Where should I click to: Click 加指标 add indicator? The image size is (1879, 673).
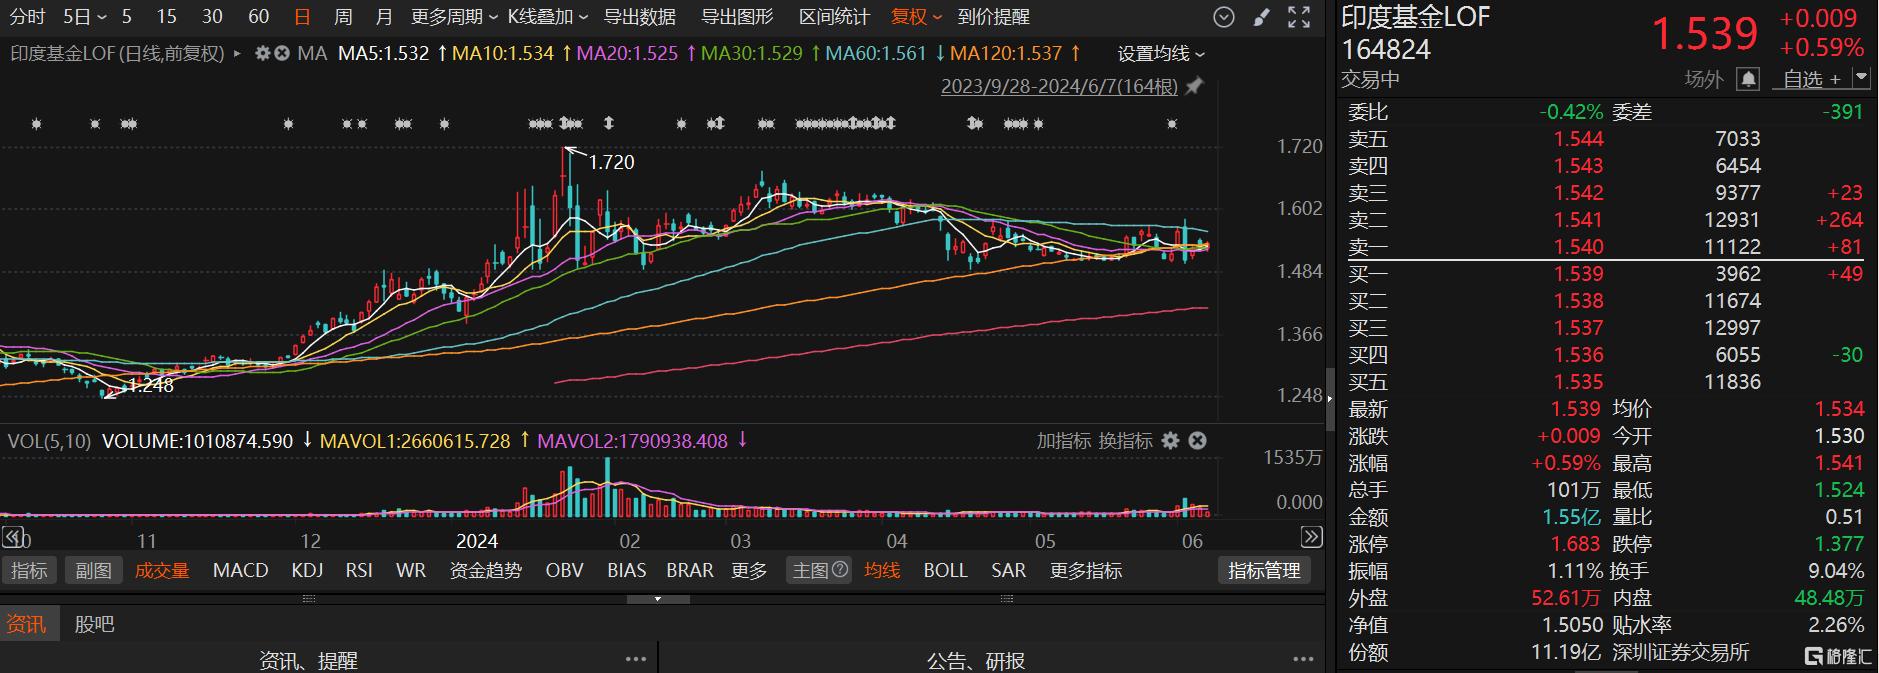coord(1064,440)
